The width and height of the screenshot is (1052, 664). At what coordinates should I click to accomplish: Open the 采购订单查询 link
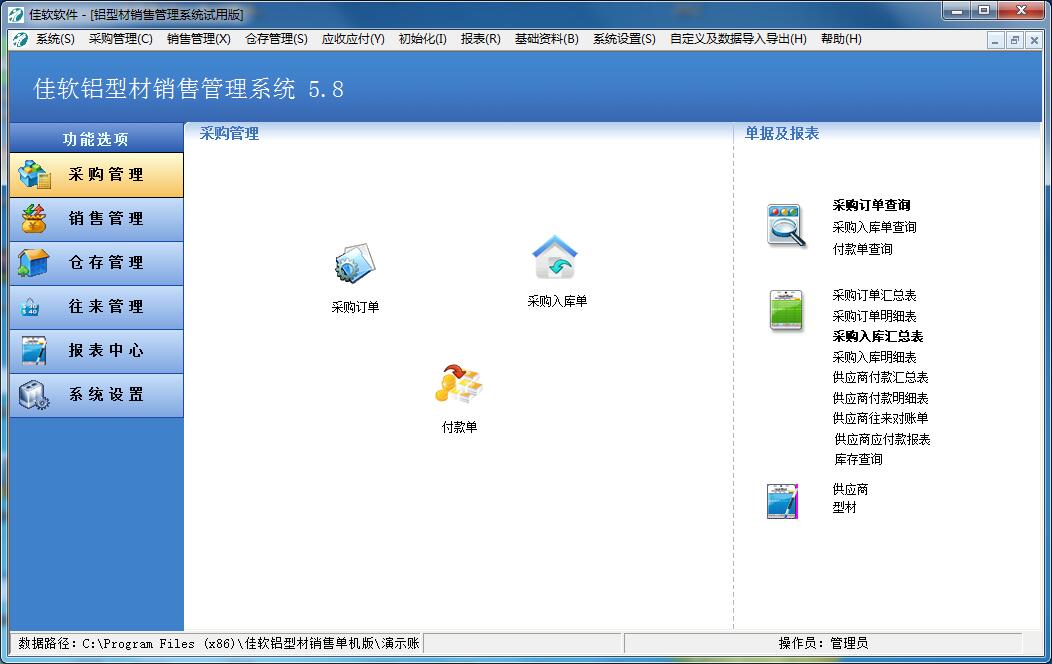coord(872,205)
